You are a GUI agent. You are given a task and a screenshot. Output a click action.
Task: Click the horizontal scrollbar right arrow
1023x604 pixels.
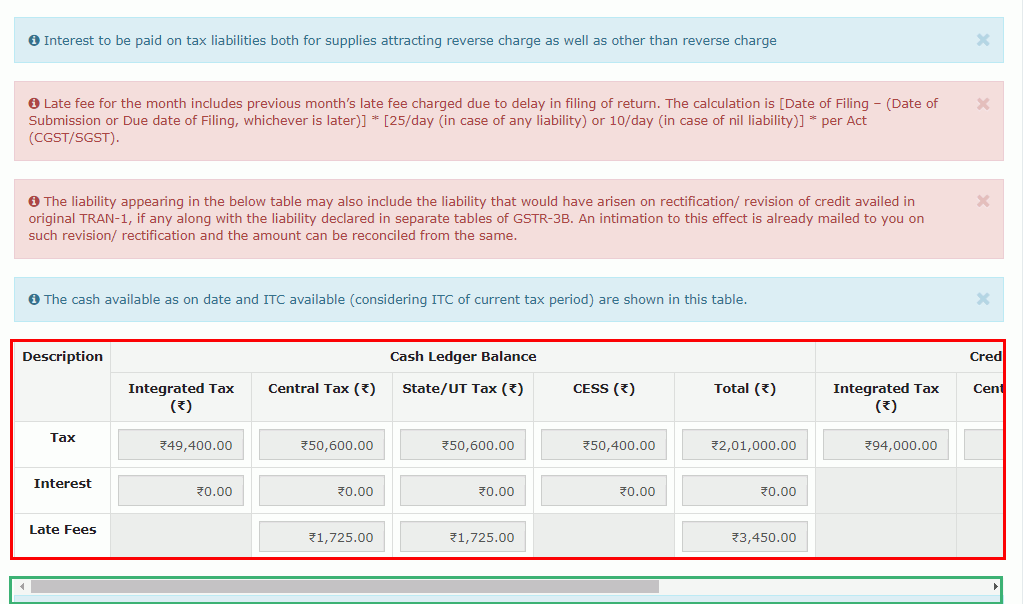(995, 587)
